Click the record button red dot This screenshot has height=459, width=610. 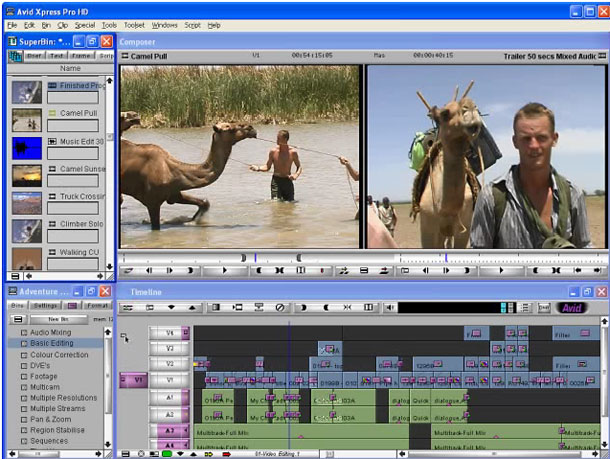[322, 270]
